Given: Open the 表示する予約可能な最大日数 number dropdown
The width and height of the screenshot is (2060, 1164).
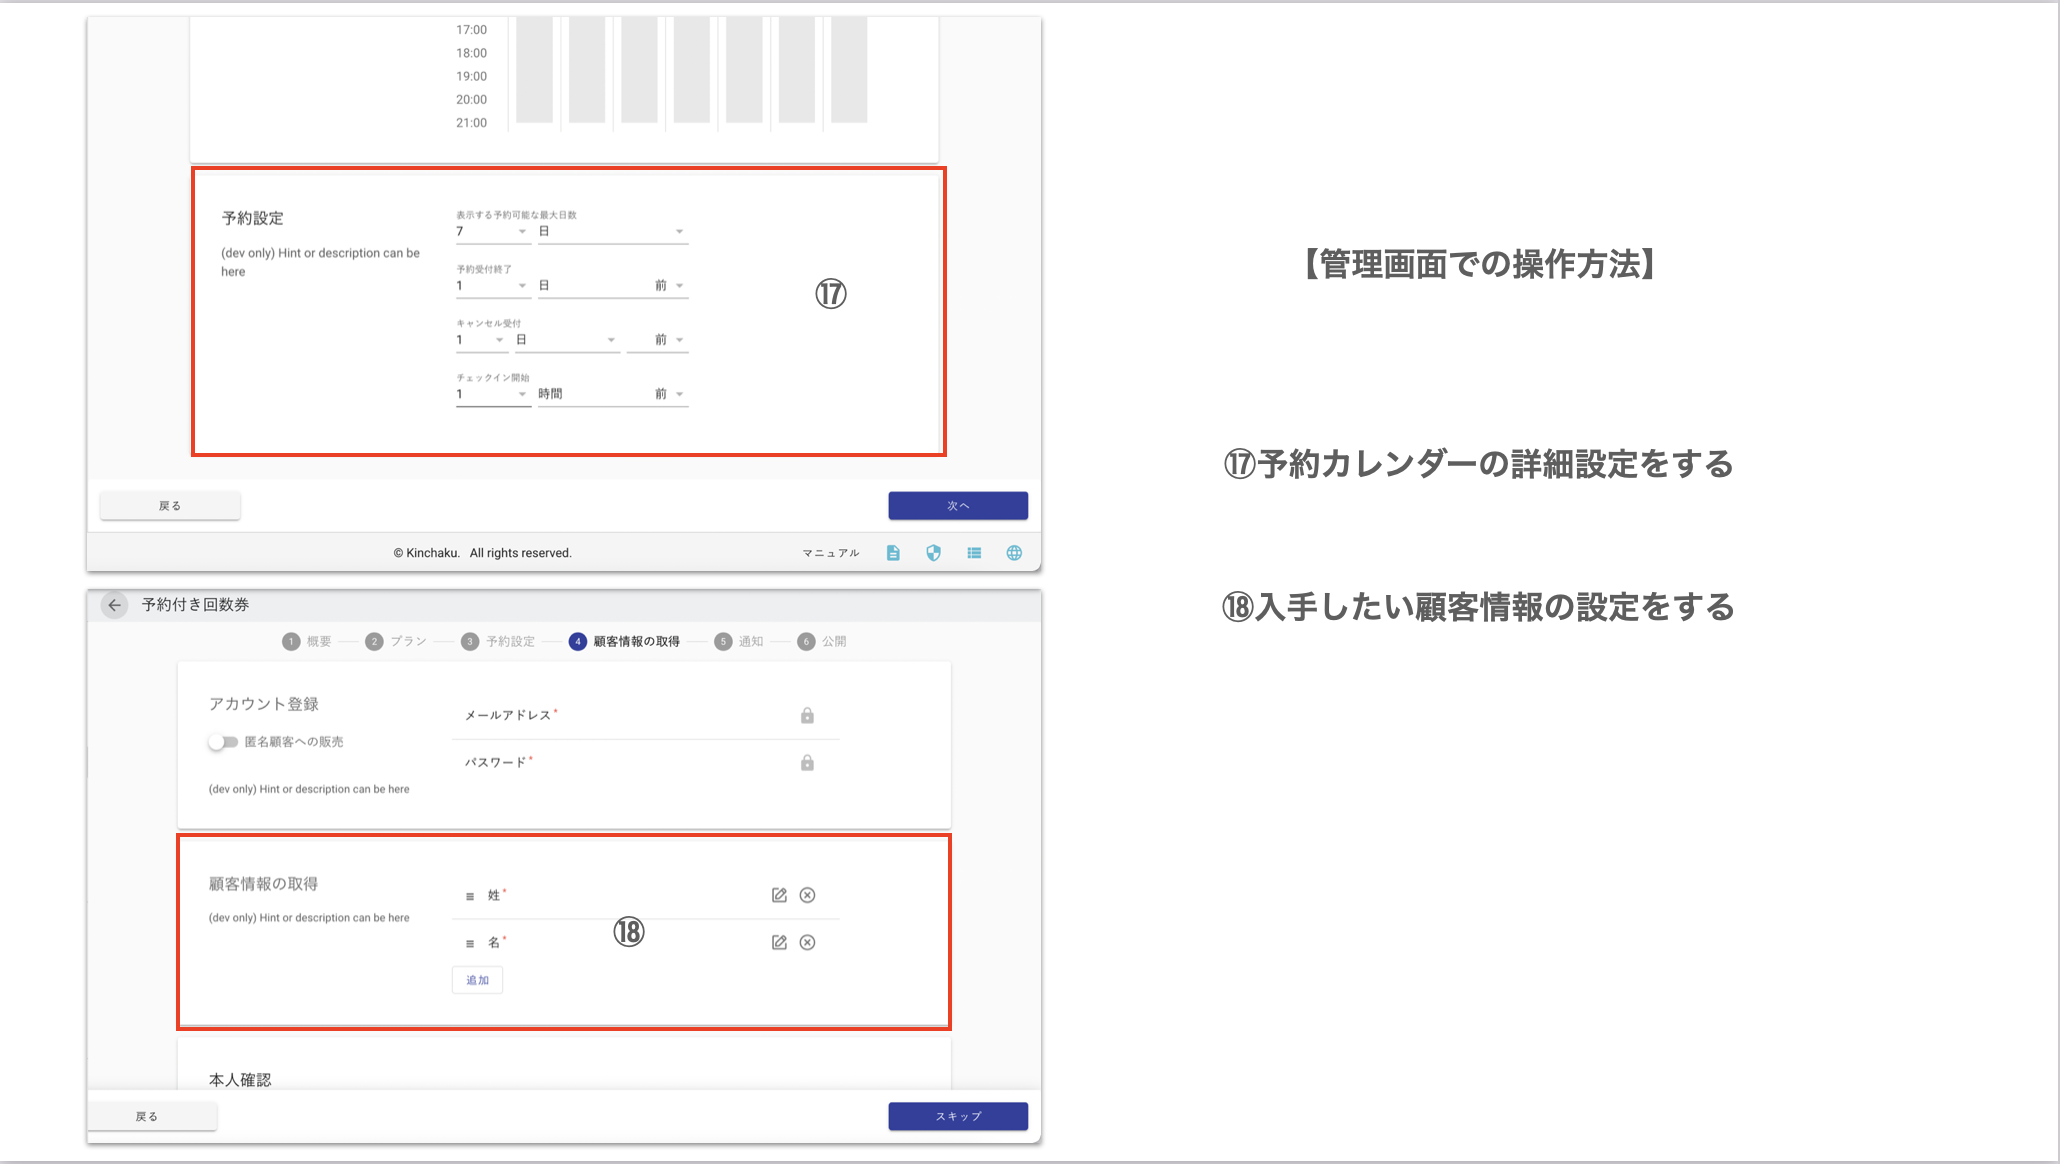Looking at the screenshot, I should click(492, 232).
